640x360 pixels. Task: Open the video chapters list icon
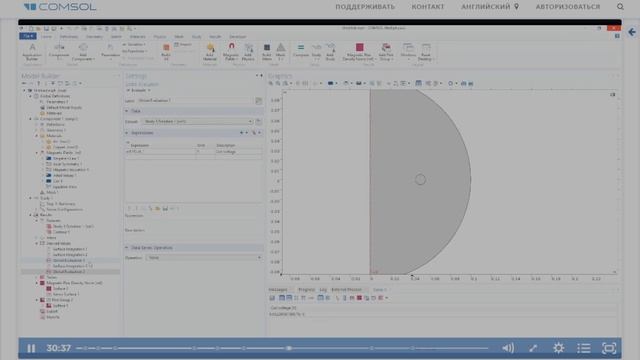[x=584, y=348]
